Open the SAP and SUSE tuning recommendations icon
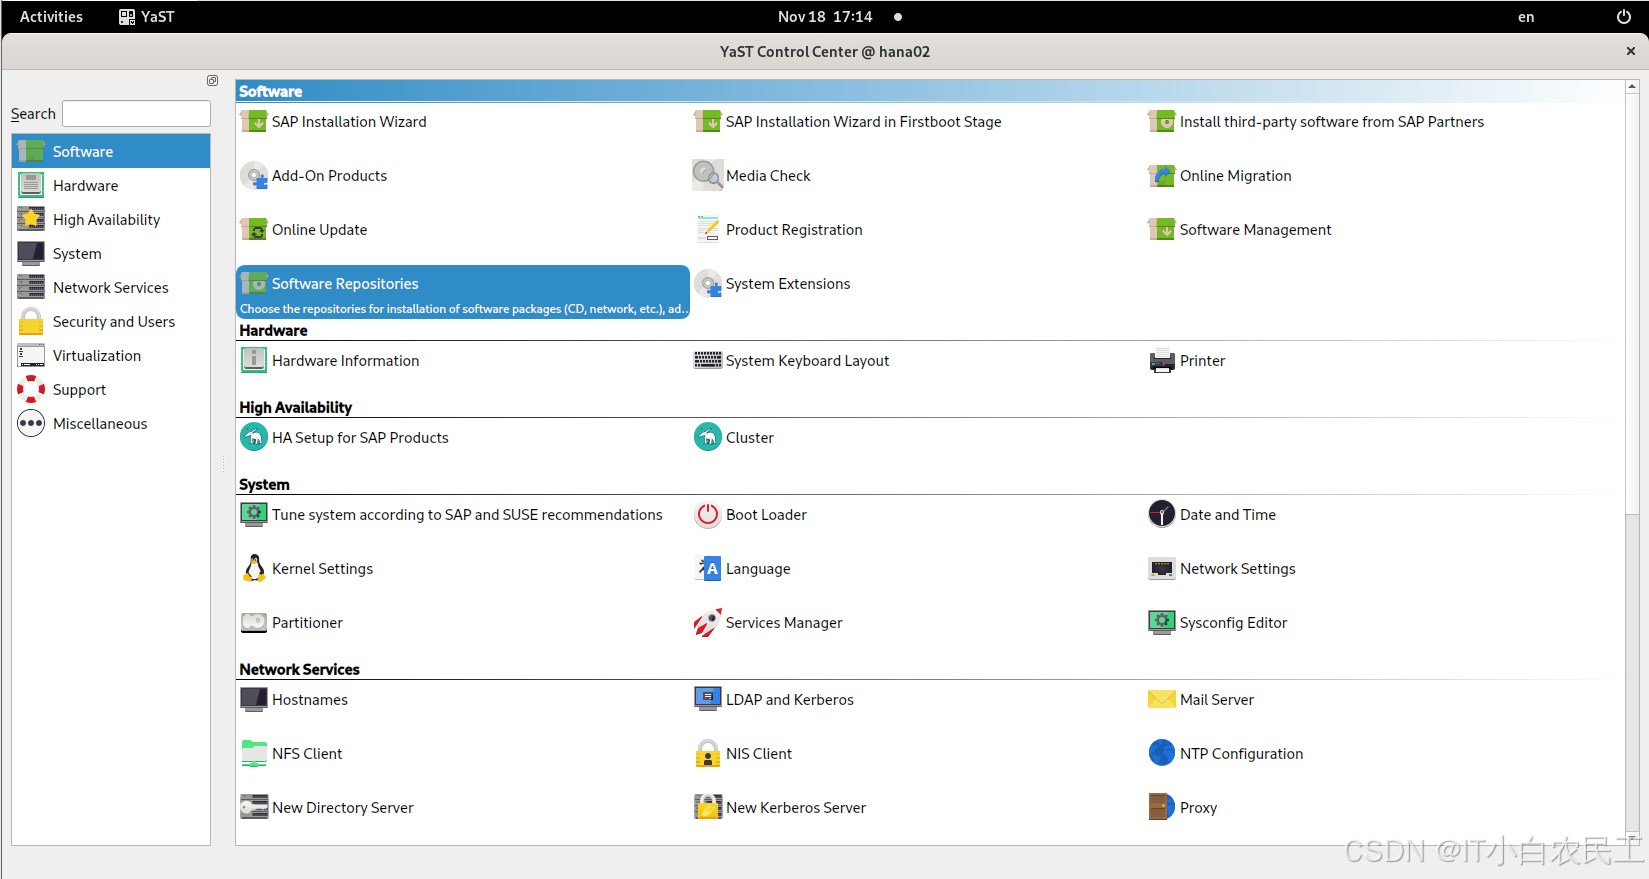The height and width of the screenshot is (879, 1649). point(254,515)
